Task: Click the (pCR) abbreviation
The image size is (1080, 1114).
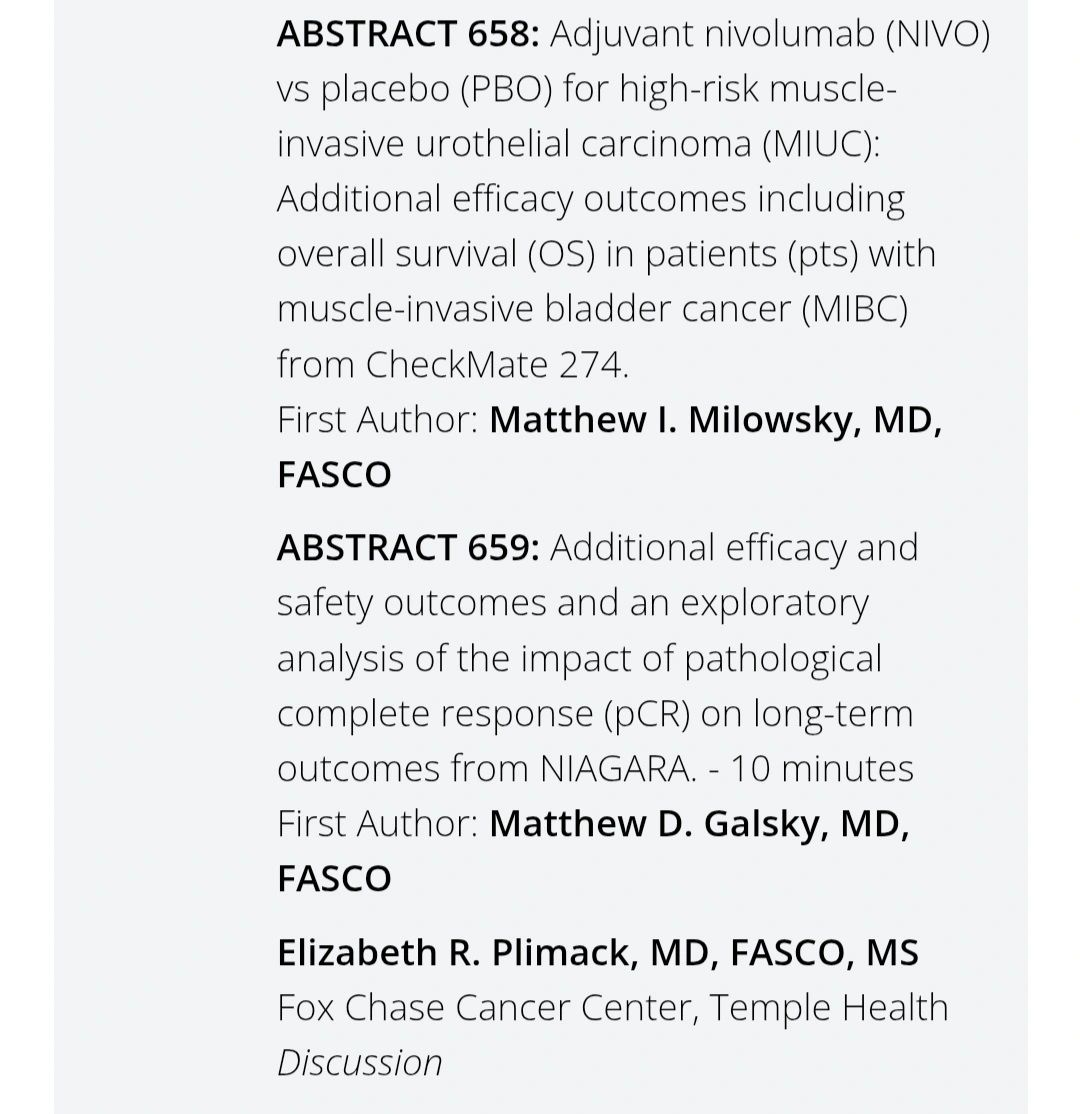Action: click(x=647, y=715)
